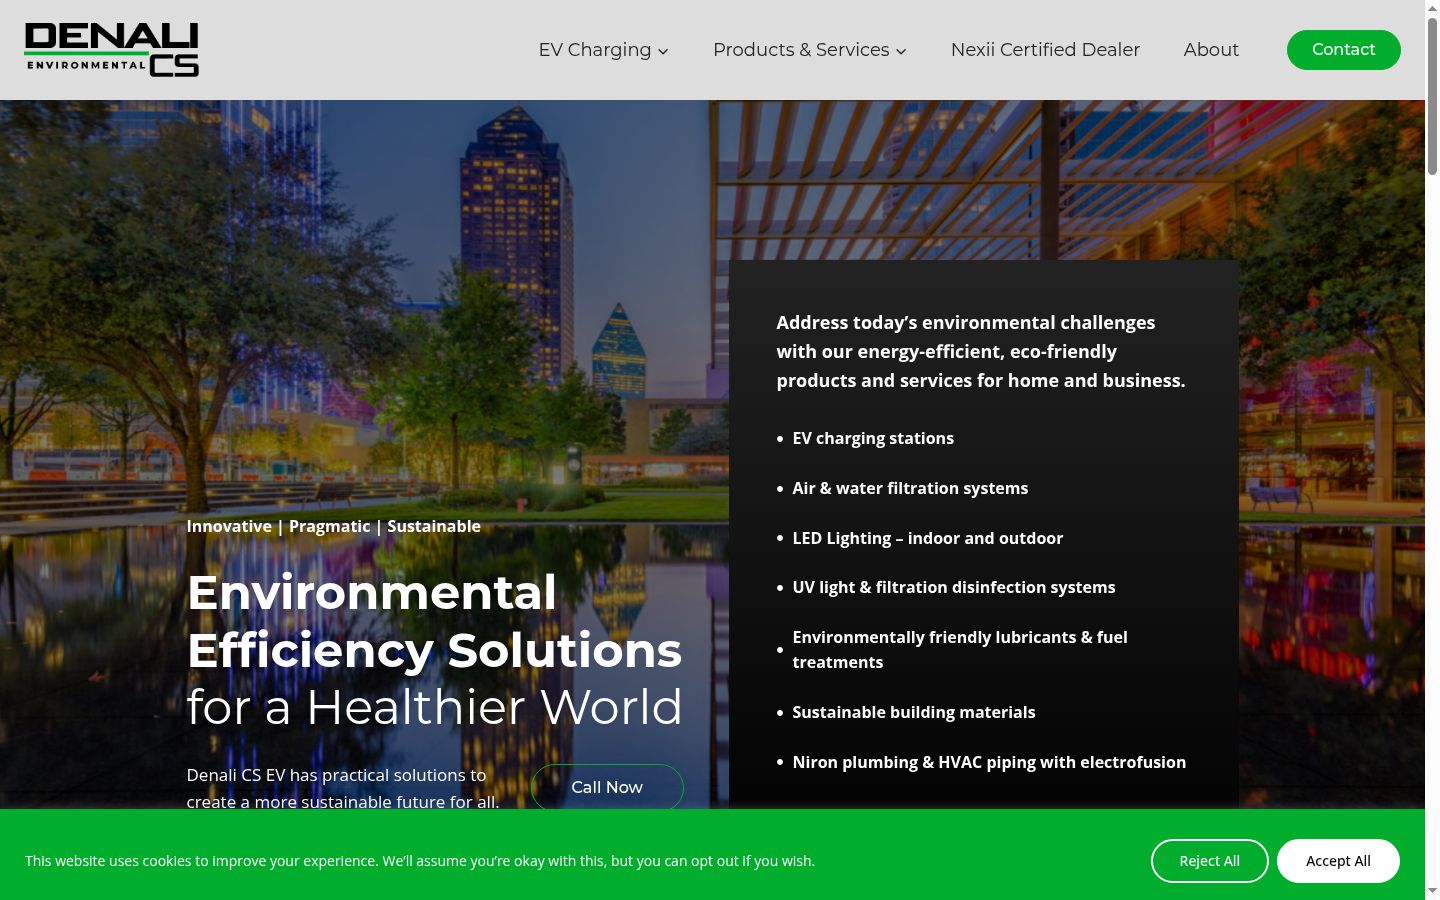Click 'UV light & filtration disinfection systems' text

(953, 587)
